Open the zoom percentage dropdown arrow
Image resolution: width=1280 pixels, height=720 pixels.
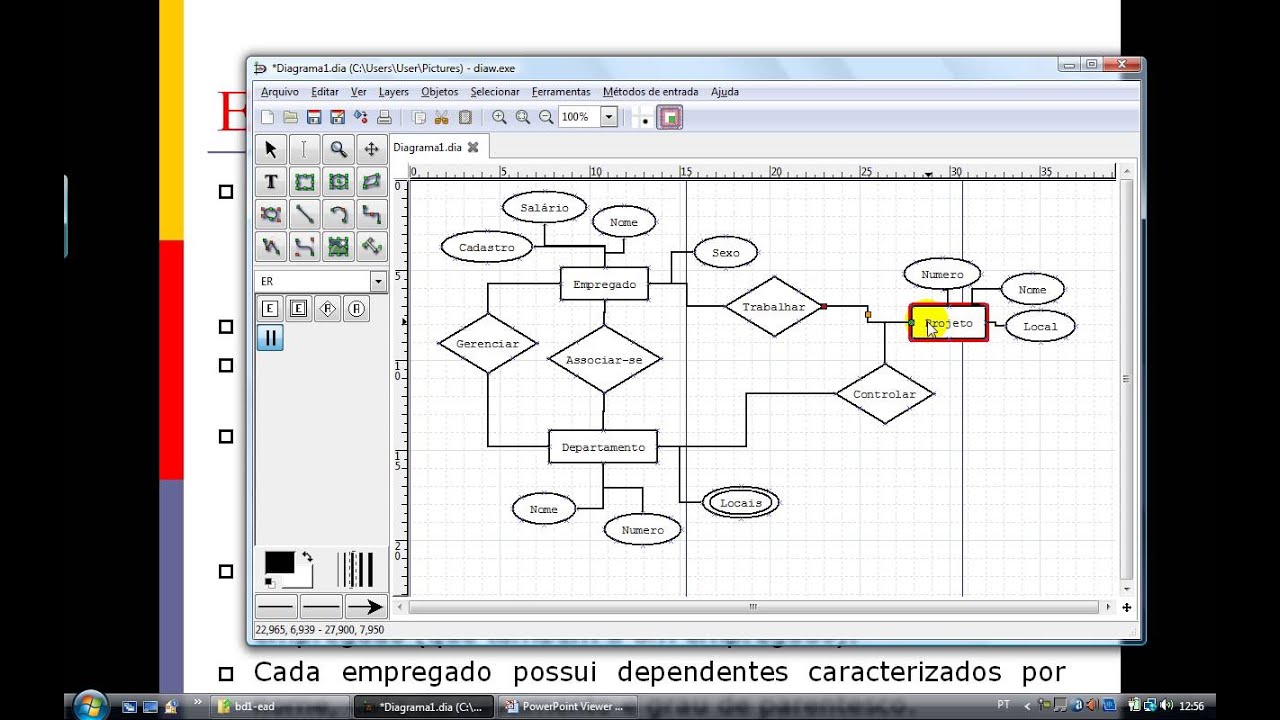608,117
